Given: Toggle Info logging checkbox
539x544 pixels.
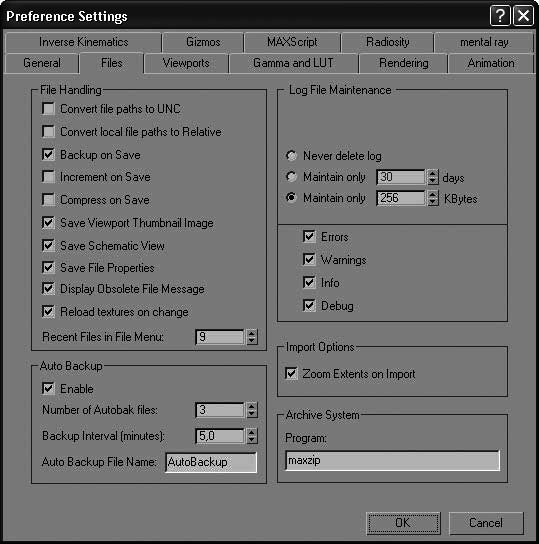Looking at the screenshot, I should pyautogui.click(x=309, y=282).
